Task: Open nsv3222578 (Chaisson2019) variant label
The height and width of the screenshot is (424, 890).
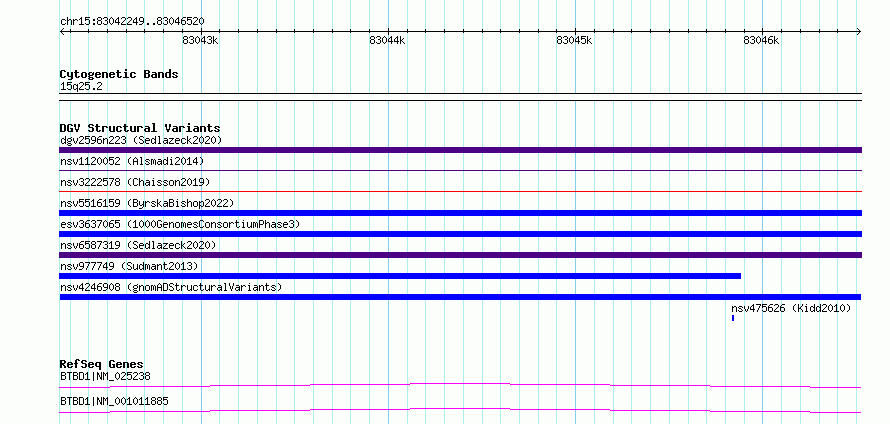Action: (135, 182)
